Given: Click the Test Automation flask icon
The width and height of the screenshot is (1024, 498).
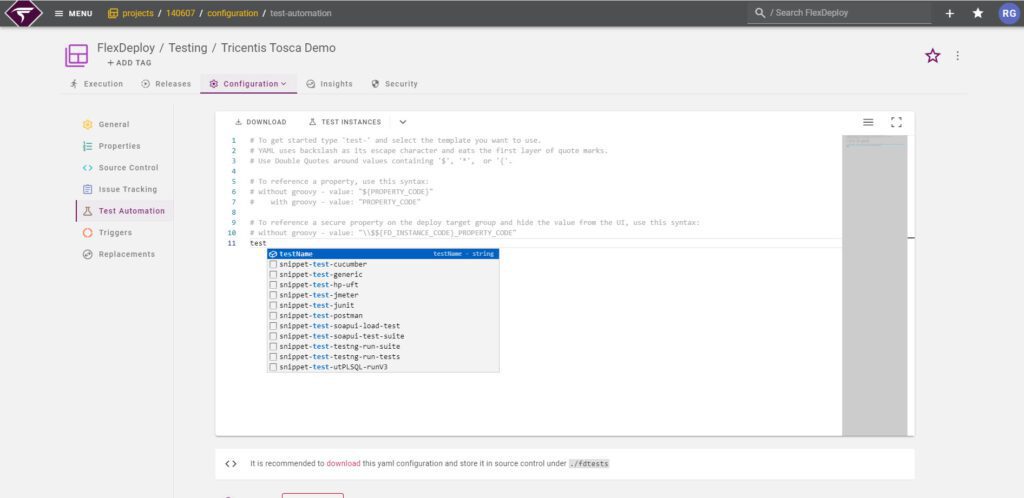Looking at the screenshot, I should coord(88,211).
